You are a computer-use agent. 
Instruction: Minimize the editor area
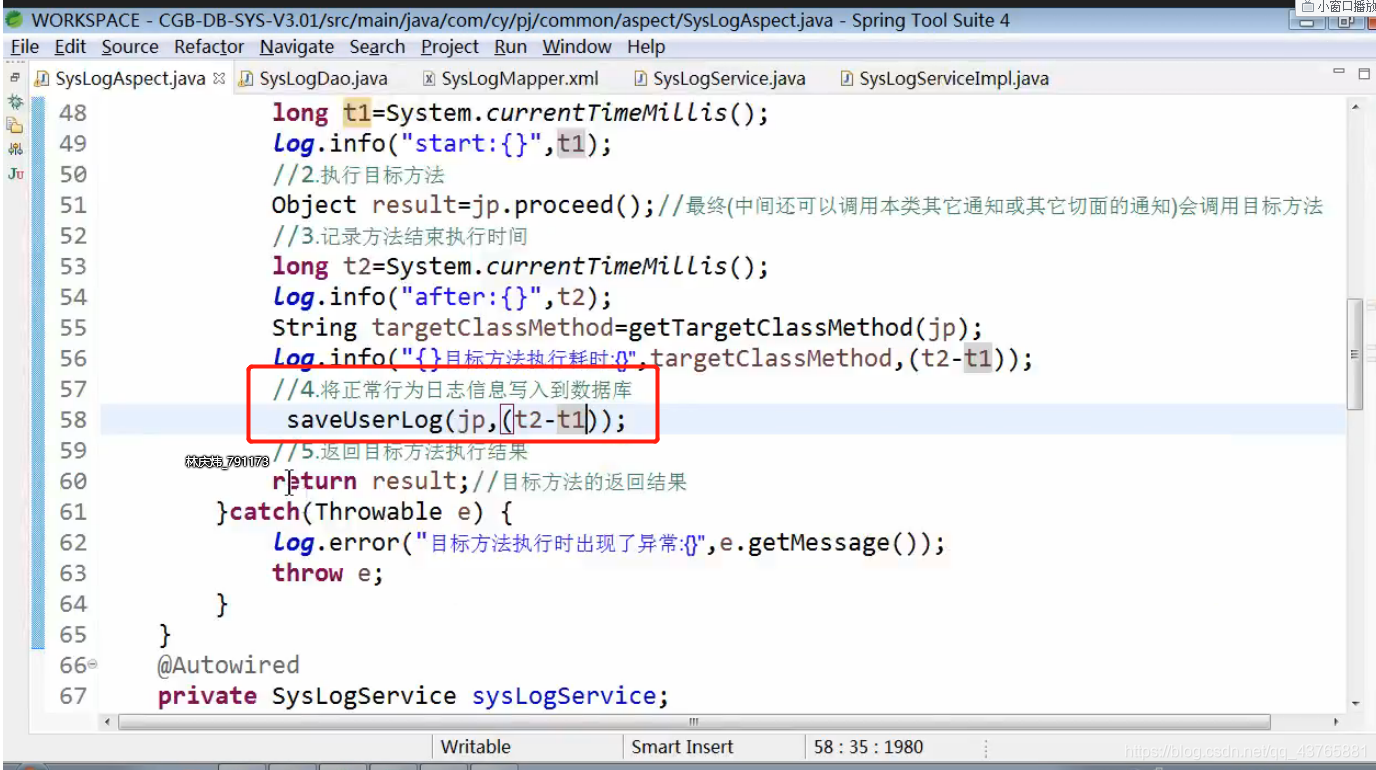point(1339,73)
